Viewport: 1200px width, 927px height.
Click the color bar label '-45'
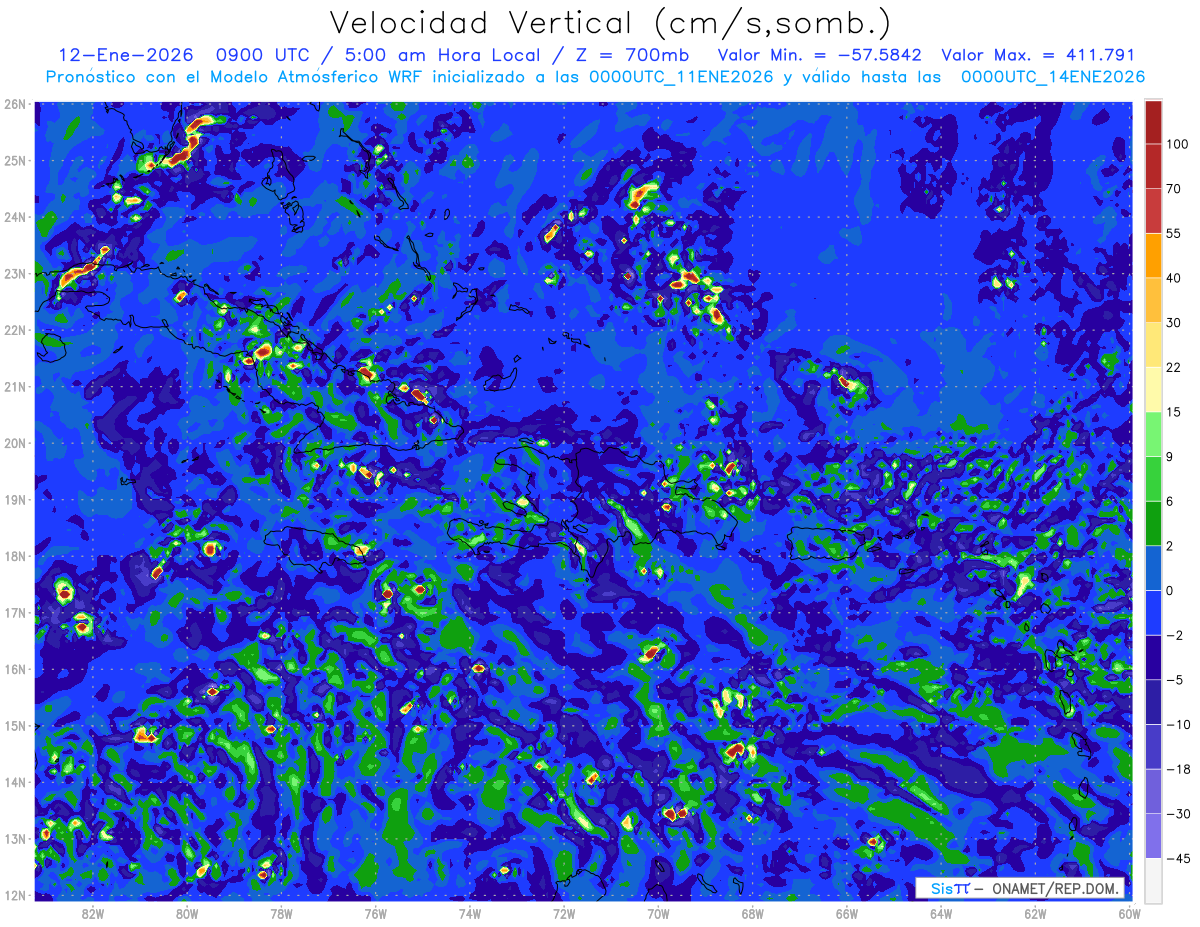(x=1178, y=858)
